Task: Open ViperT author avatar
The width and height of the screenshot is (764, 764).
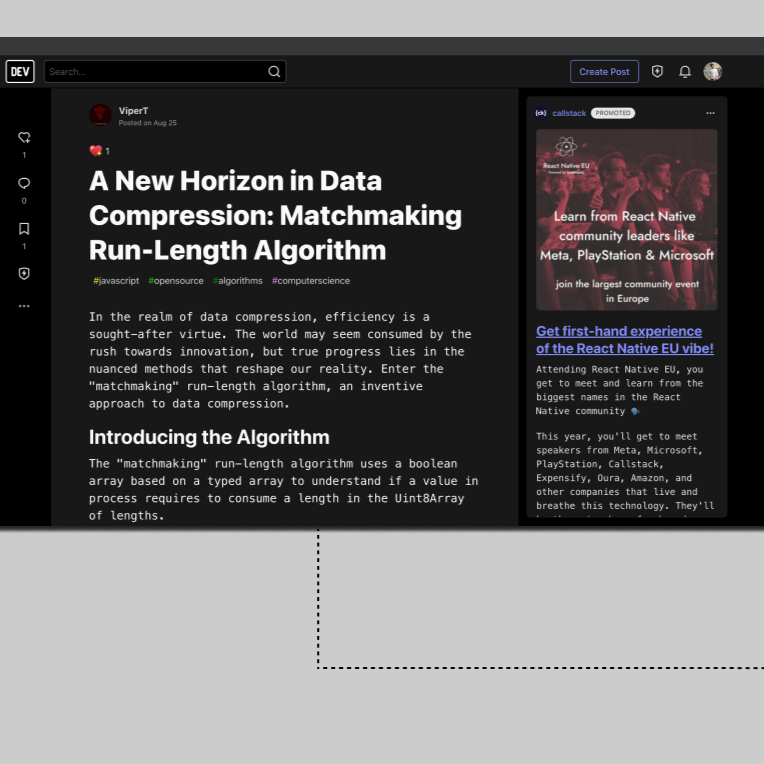Action: pos(100,115)
